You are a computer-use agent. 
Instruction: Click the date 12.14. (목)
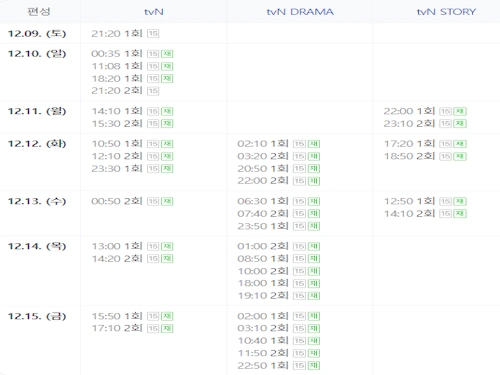[37, 246]
